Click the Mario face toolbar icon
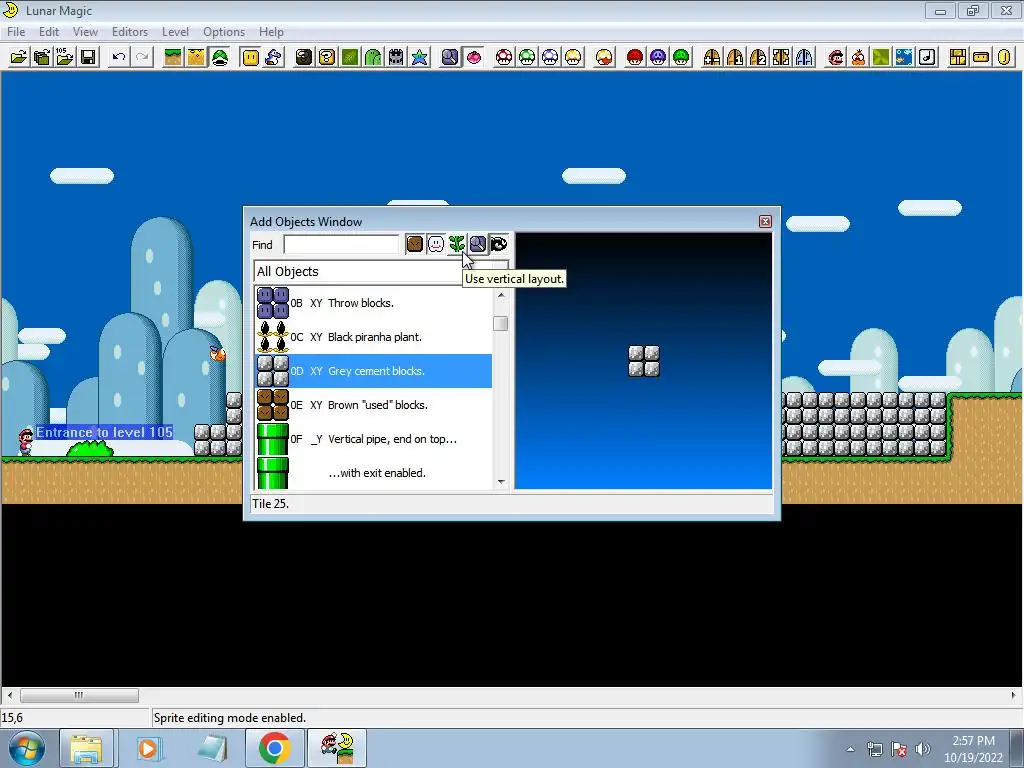 (x=835, y=57)
